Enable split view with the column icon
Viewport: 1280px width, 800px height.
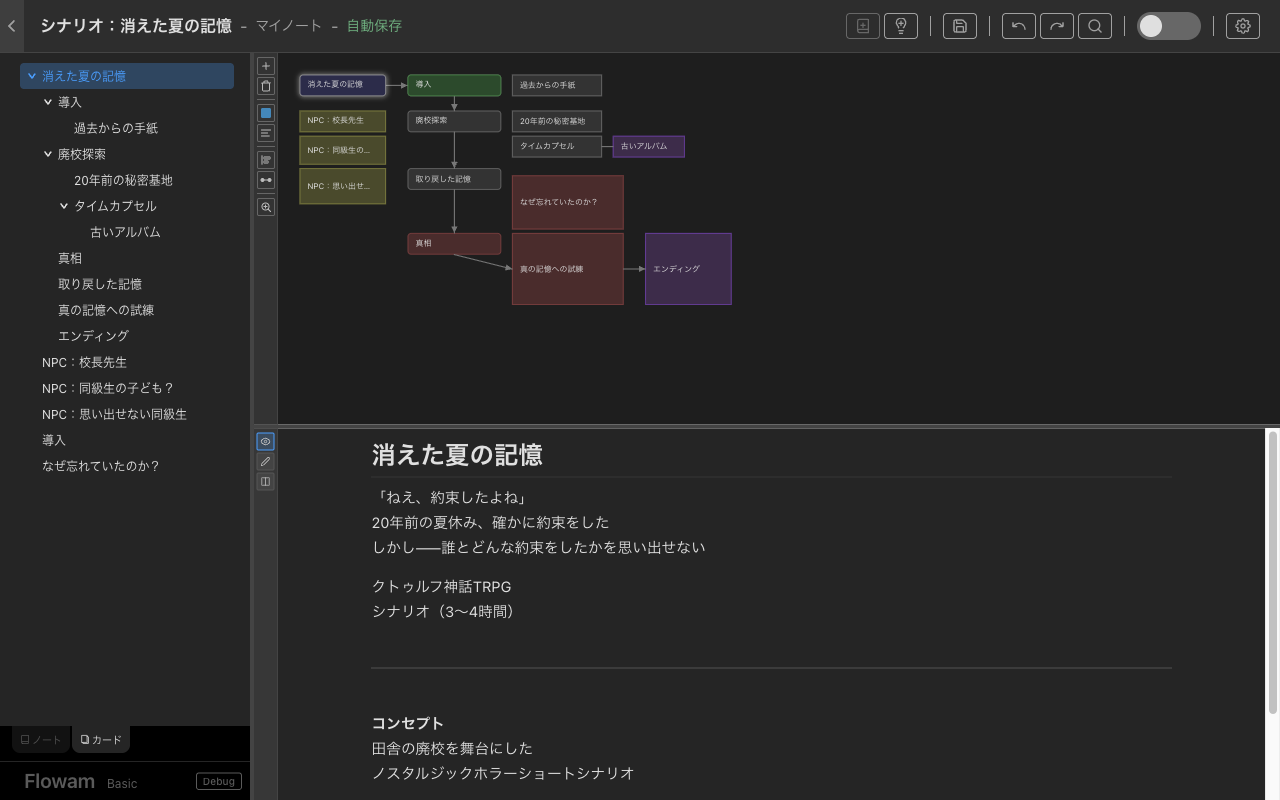[x=265, y=481]
